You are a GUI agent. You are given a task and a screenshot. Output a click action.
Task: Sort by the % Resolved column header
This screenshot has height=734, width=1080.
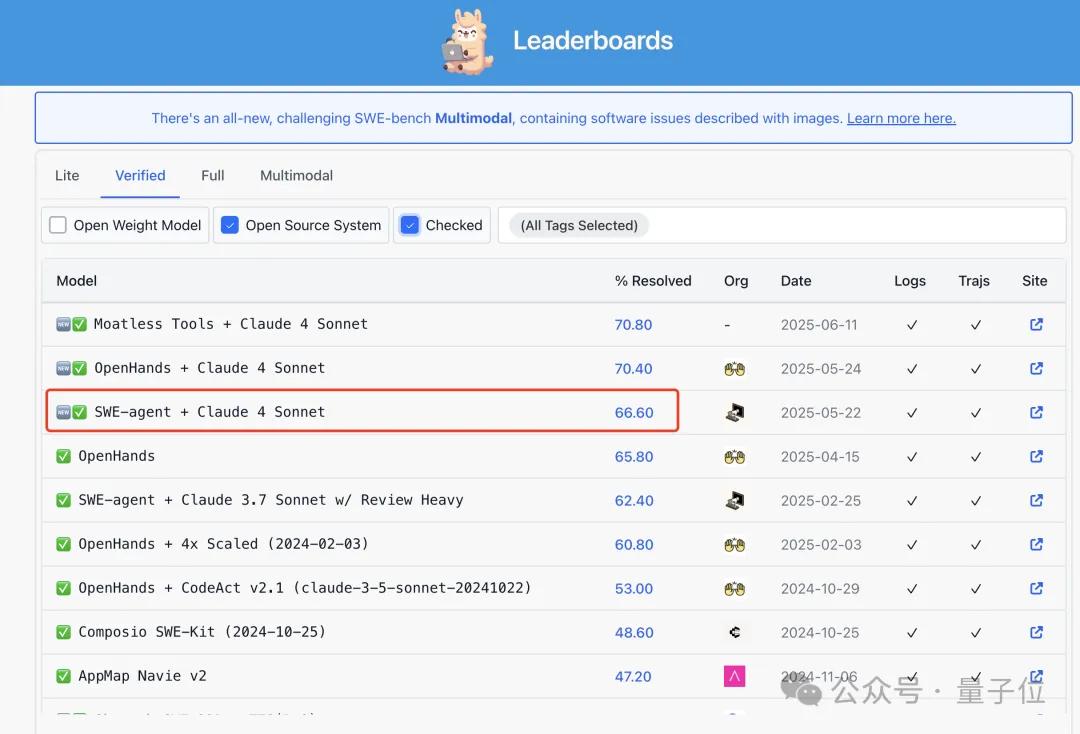pyautogui.click(x=653, y=281)
